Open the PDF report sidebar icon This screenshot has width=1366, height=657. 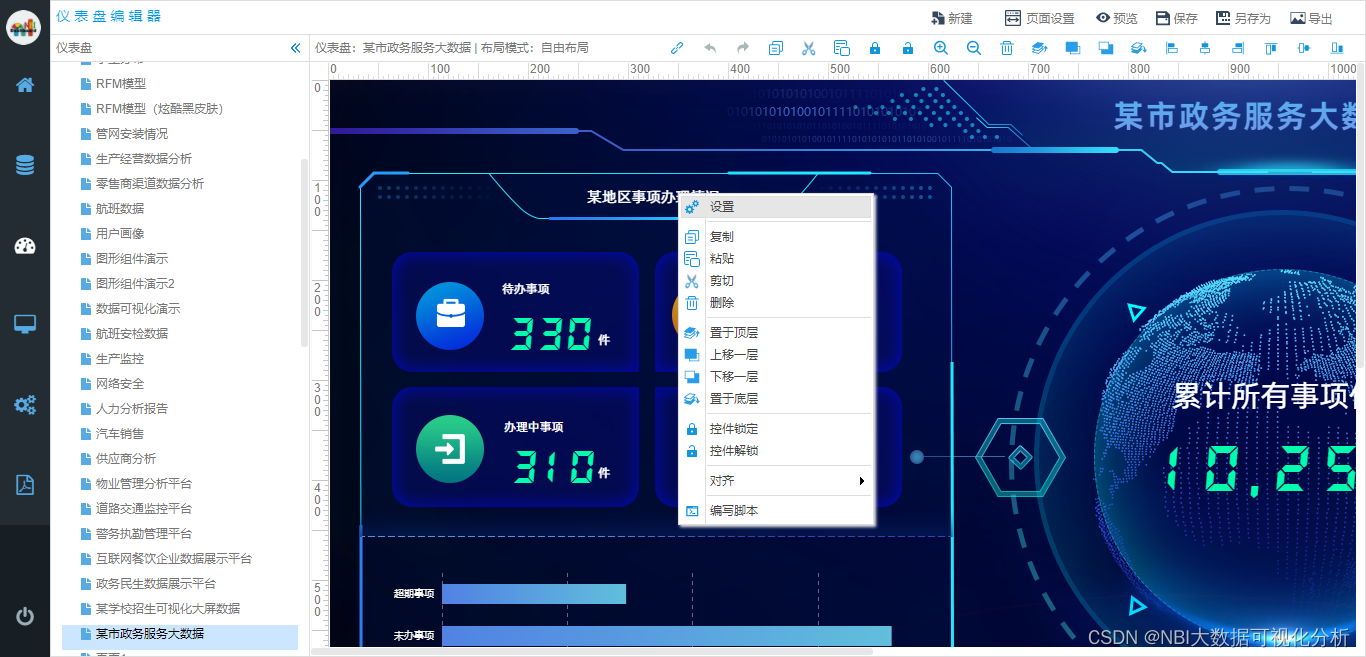[25, 485]
